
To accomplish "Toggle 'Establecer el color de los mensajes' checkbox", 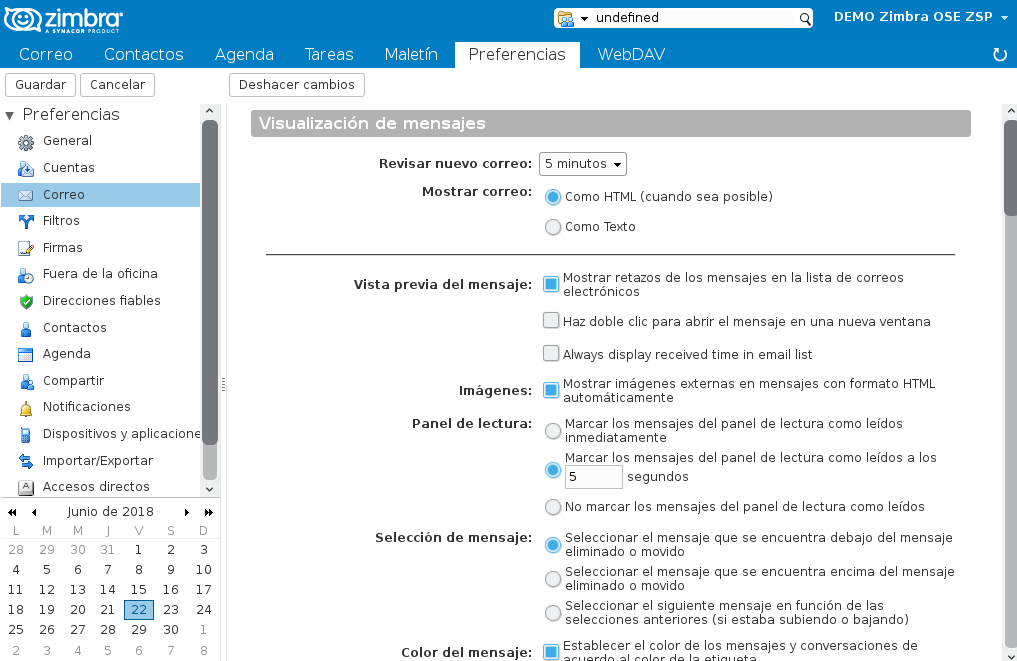I will click(551, 652).
